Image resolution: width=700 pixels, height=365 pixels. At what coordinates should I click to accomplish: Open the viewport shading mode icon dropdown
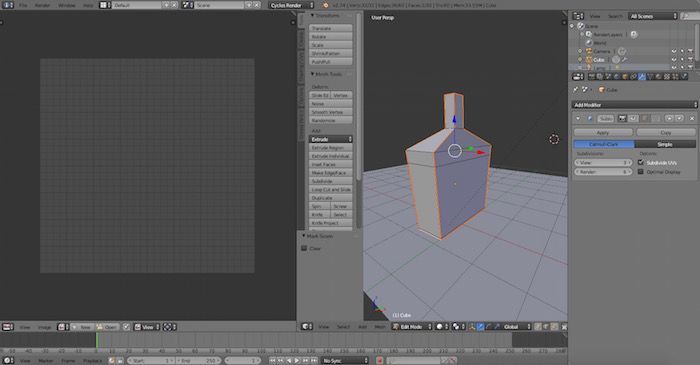pyautogui.click(x=442, y=327)
